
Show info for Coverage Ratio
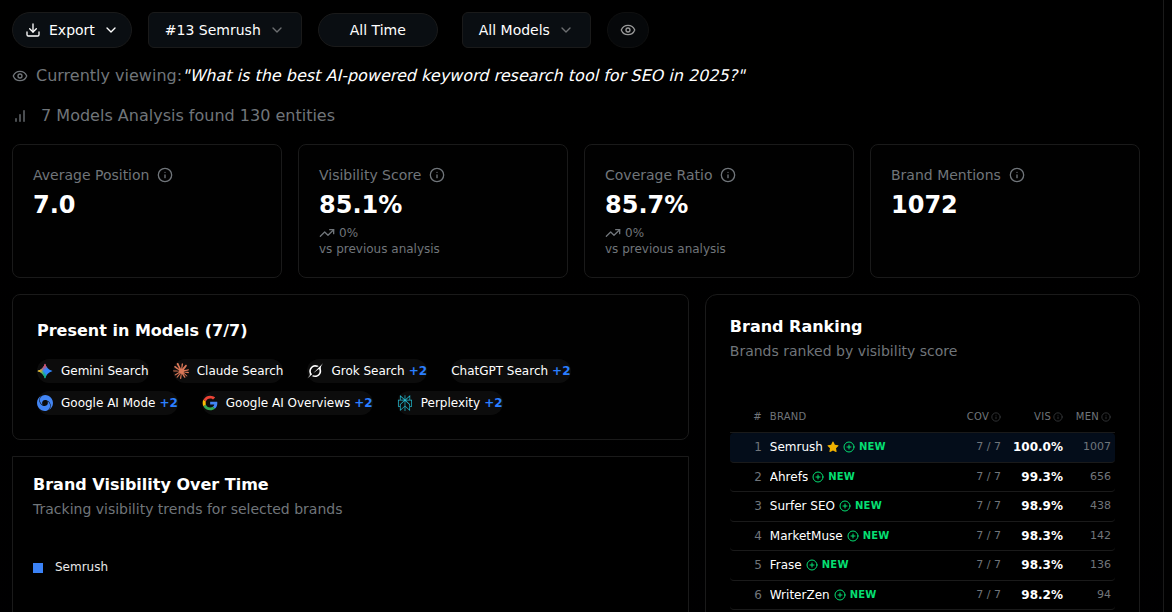coord(728,175)
